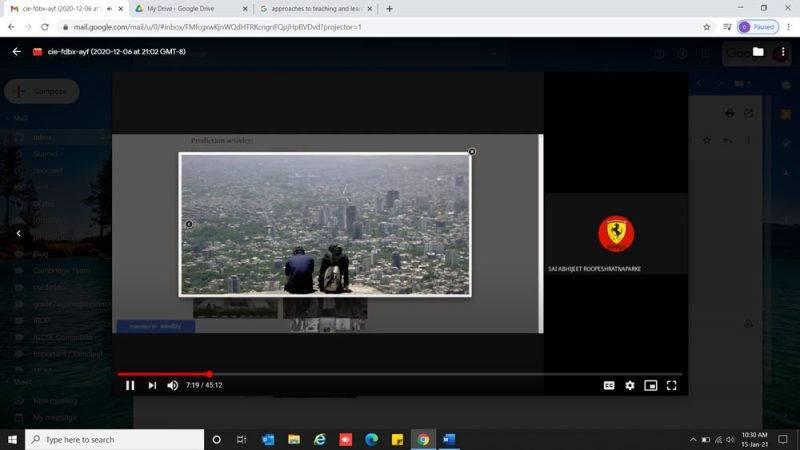Open the email in new window
The height and width of the screenshot is (450, 800).
[748, 113]
